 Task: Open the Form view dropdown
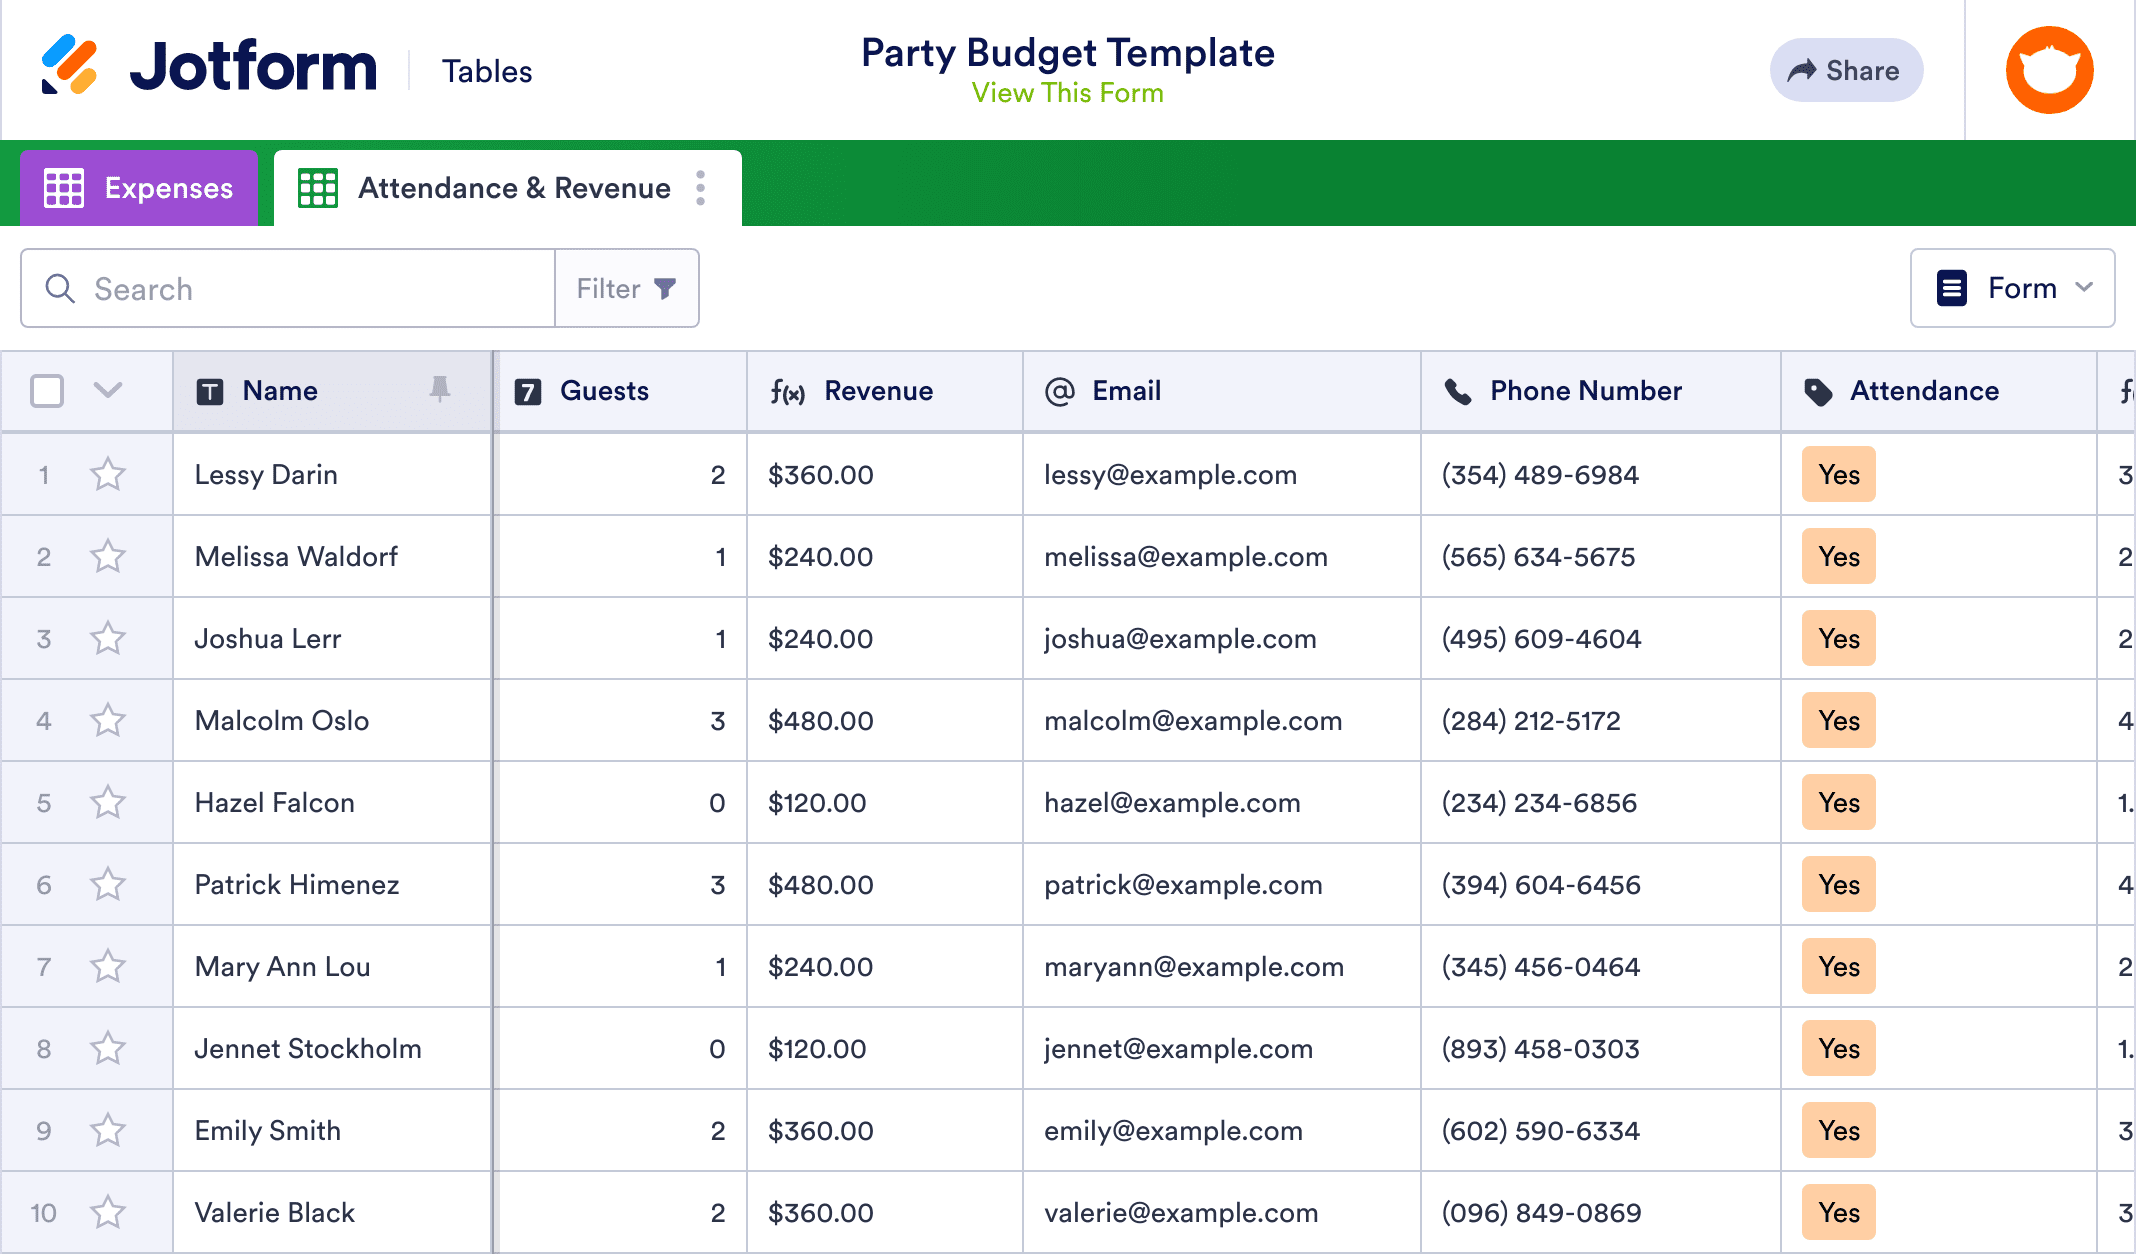[x=2012, y=288]
